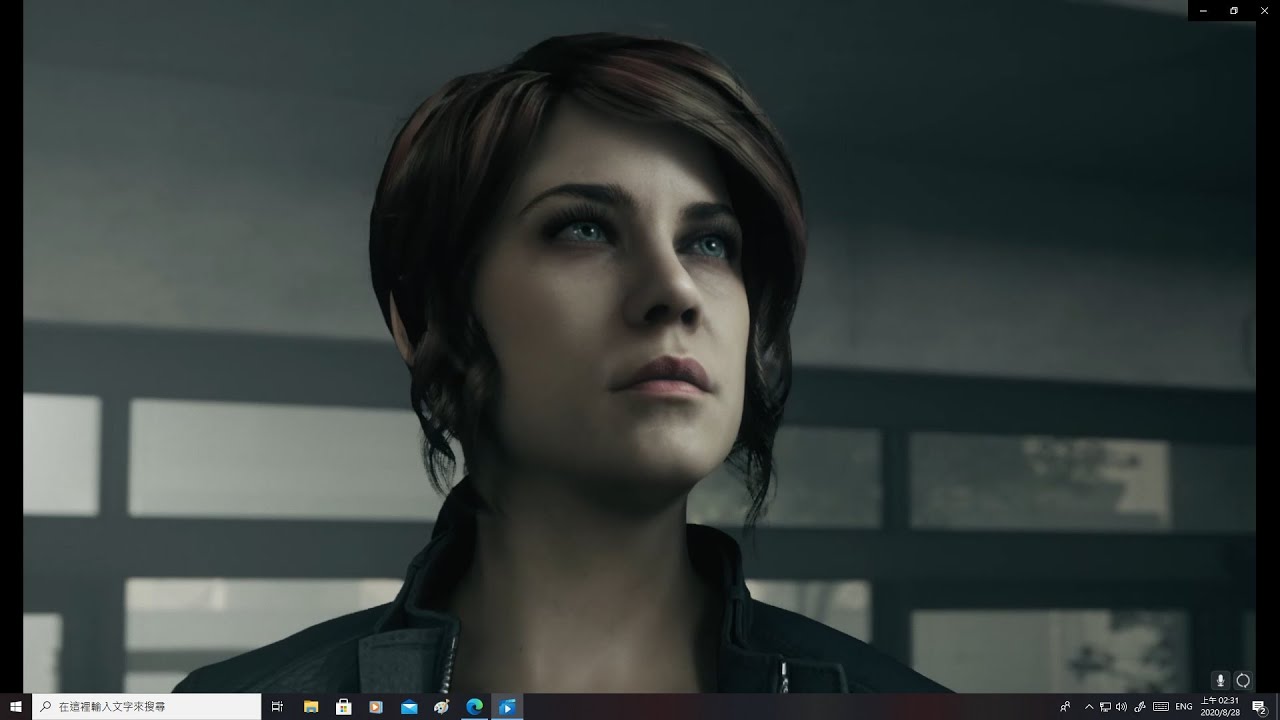Toggle the microphone overlay button

coord(1220,680)
